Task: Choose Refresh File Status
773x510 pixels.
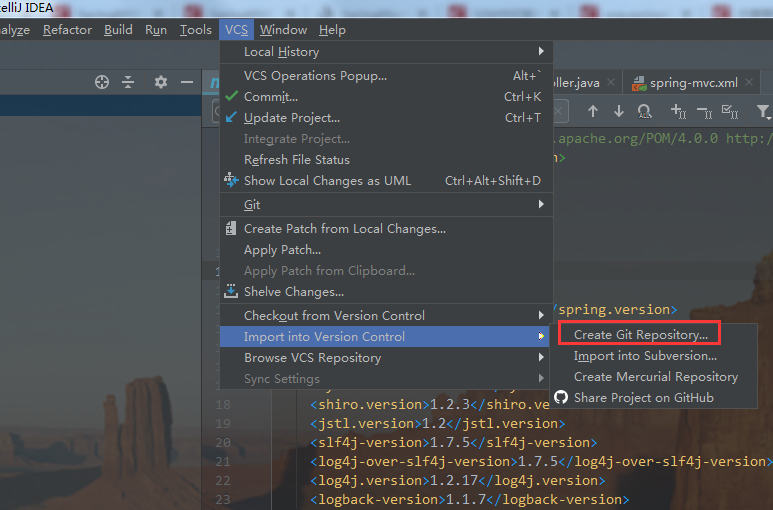Action: pyautogui.click(x=386, y=160)
